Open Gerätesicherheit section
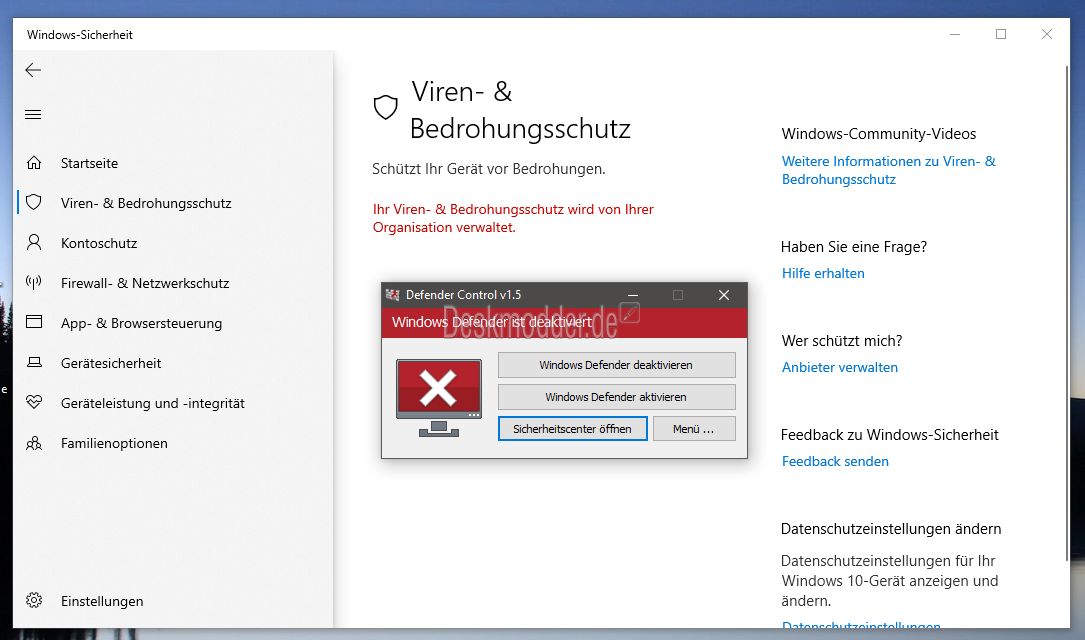This screenshot has height=640, width=1085. tap(111, 363)
